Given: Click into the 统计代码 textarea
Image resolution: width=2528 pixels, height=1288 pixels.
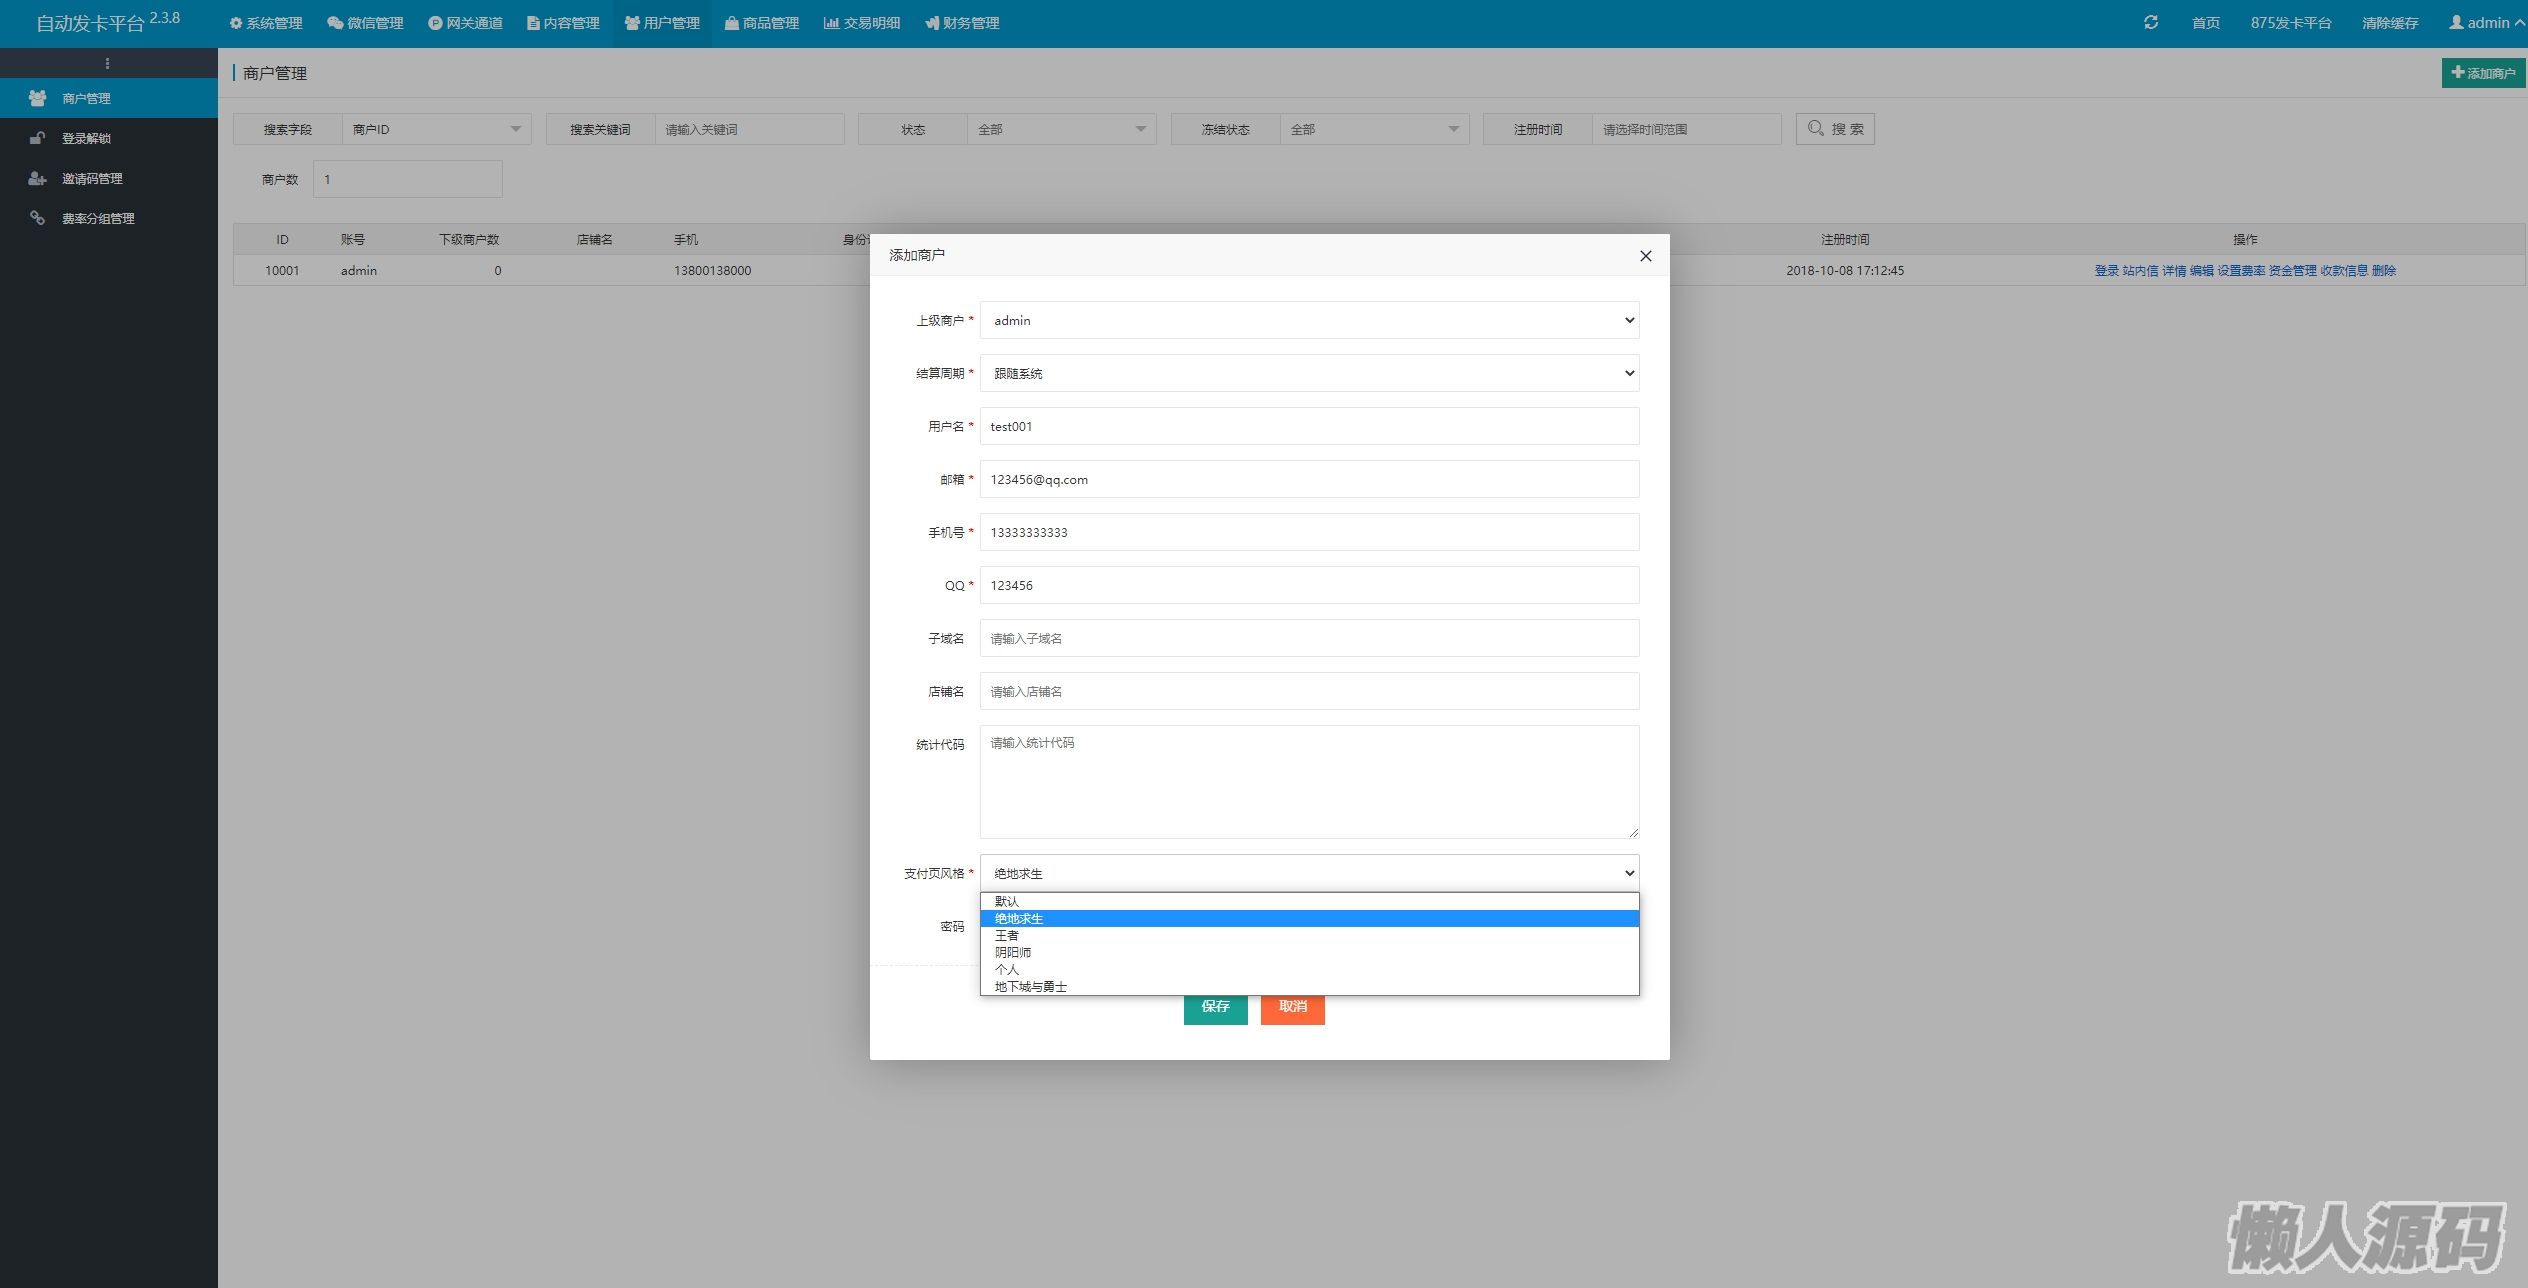Looking at the screenshot, I should coord(1309,782).
